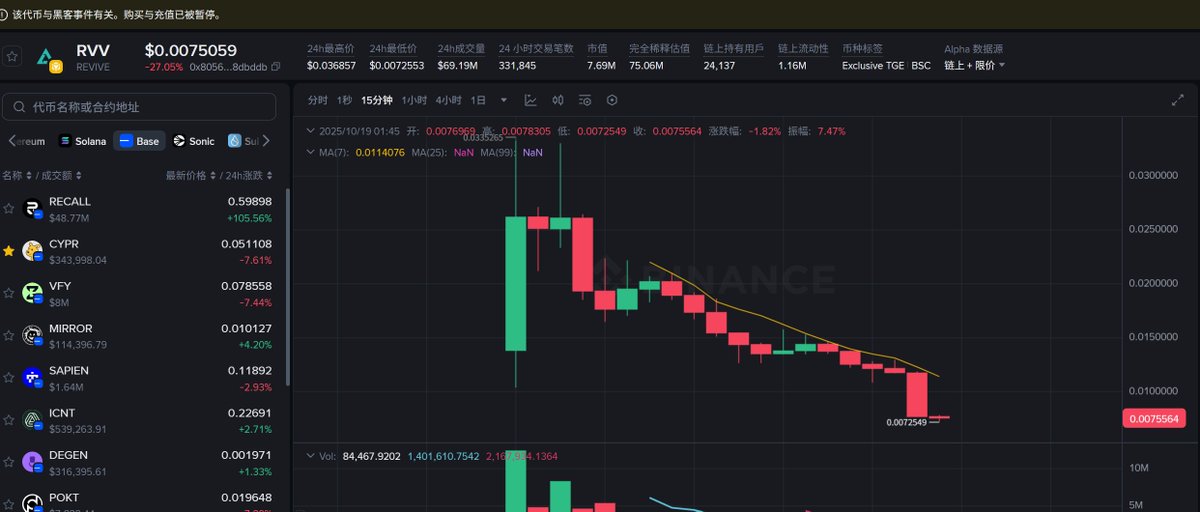Open the line chart type icon
The width and height of the screenshot is (1200, 512).
[531, 100]
